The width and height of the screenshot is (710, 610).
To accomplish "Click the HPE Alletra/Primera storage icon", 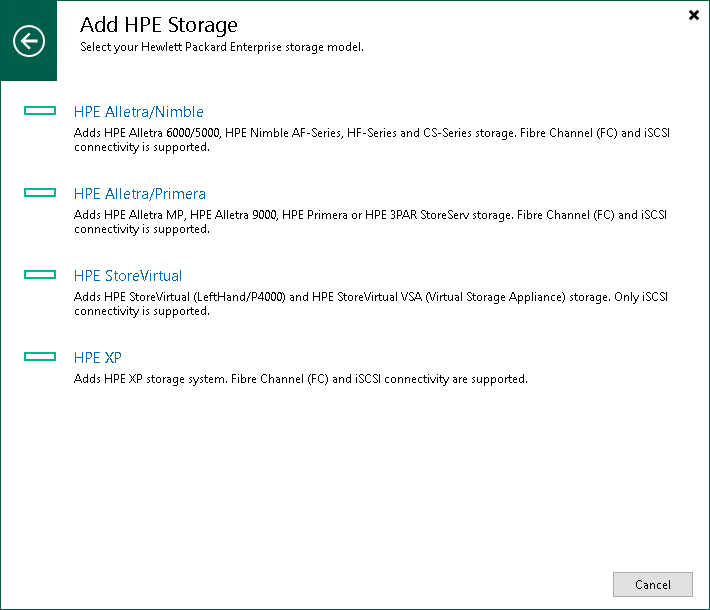I will pos(40,192).
